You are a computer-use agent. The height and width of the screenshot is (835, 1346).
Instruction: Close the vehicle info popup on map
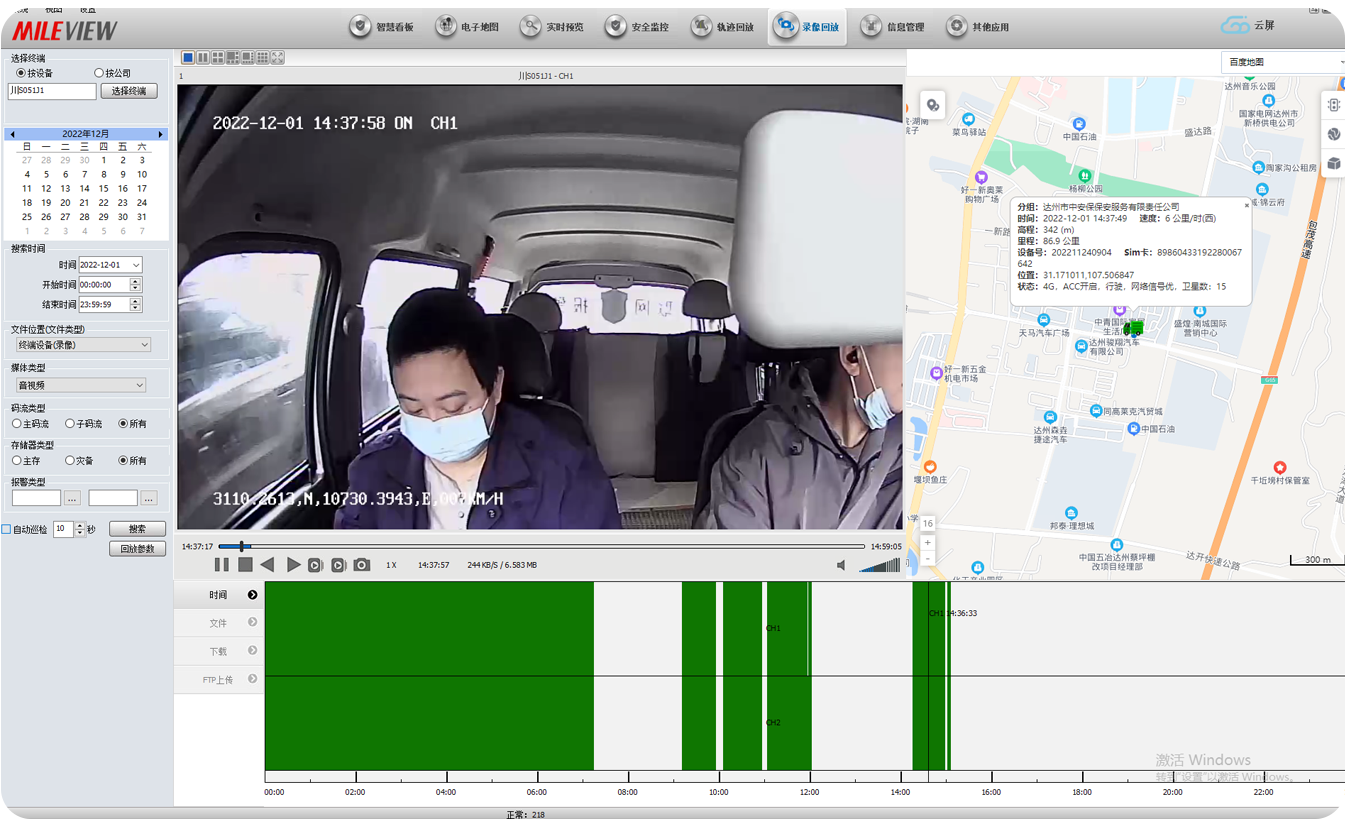coord(1247,205)
